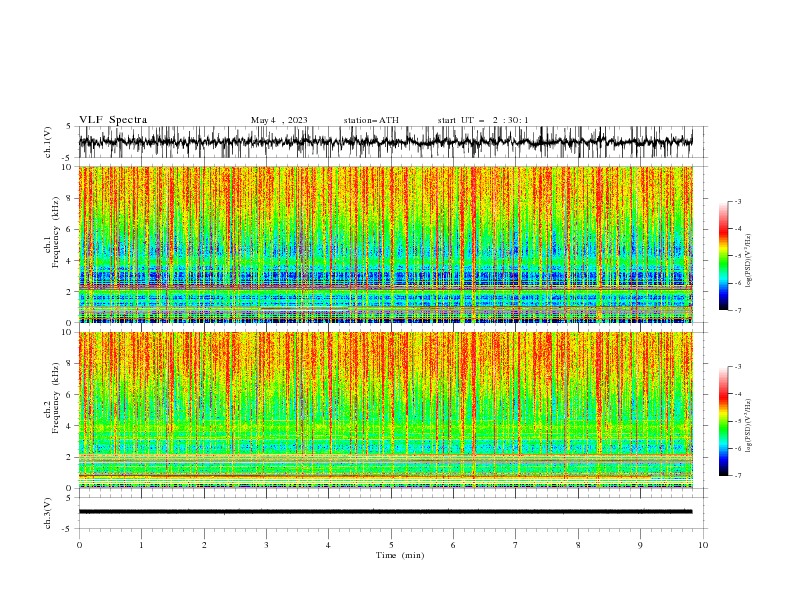Screen dimensions: 792x612
Task: Click the 'ch.1 Frequency (kHz)' axis label
Action: pos(52,233)
